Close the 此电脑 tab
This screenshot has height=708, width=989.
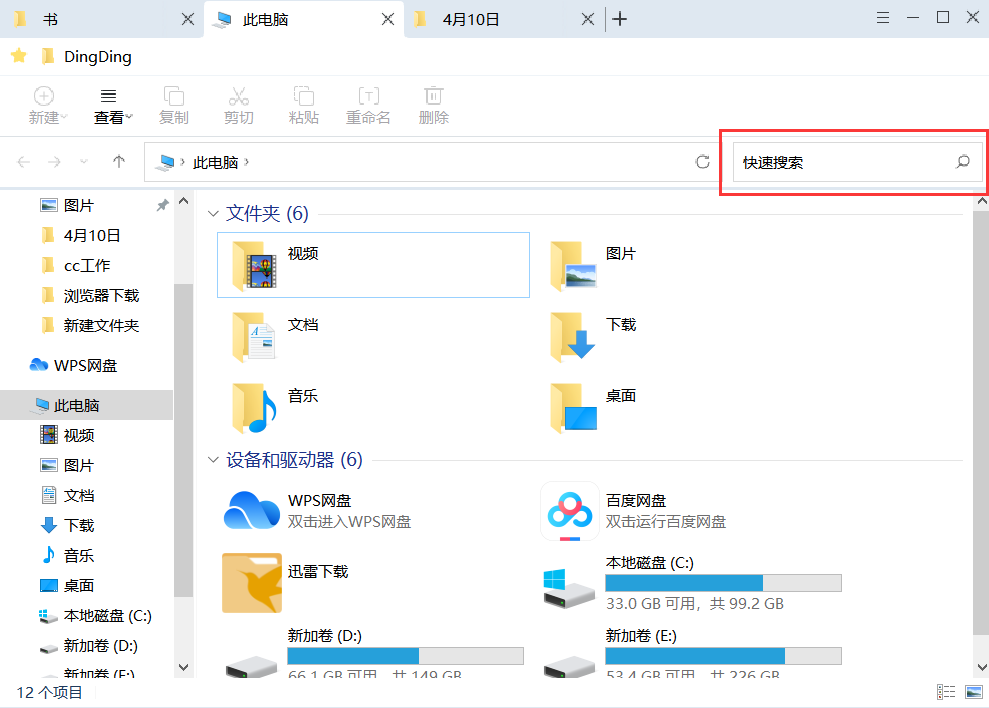point(388,20)
